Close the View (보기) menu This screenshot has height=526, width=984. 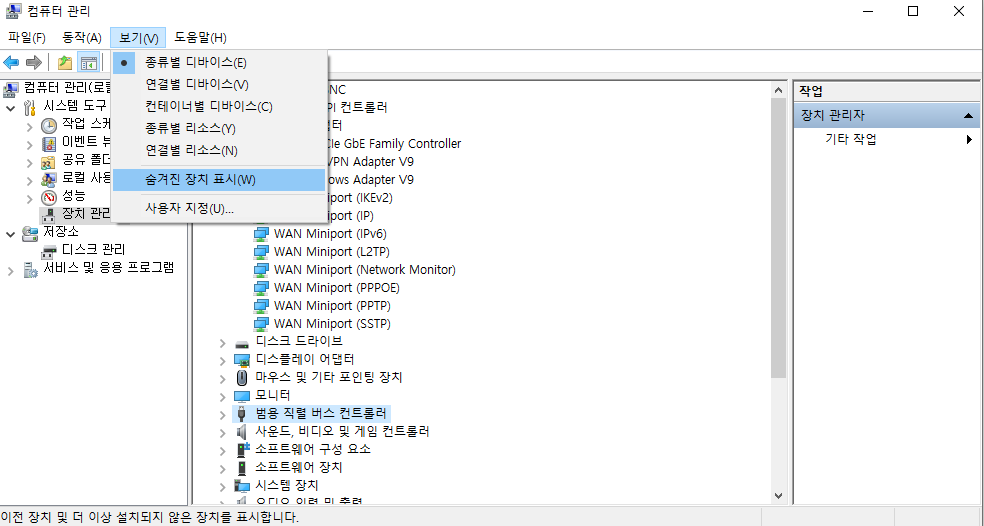pos(138,38)
